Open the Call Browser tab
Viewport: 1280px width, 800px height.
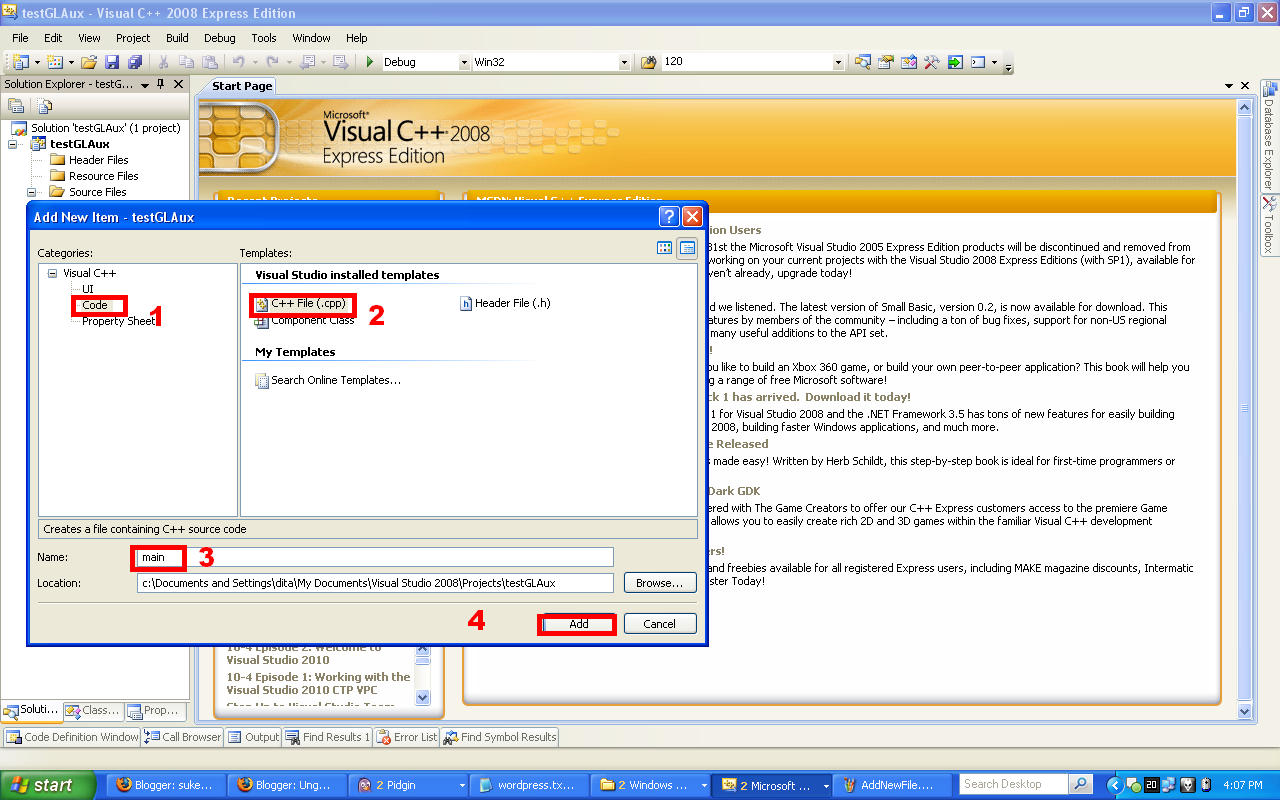pos(183,737)
